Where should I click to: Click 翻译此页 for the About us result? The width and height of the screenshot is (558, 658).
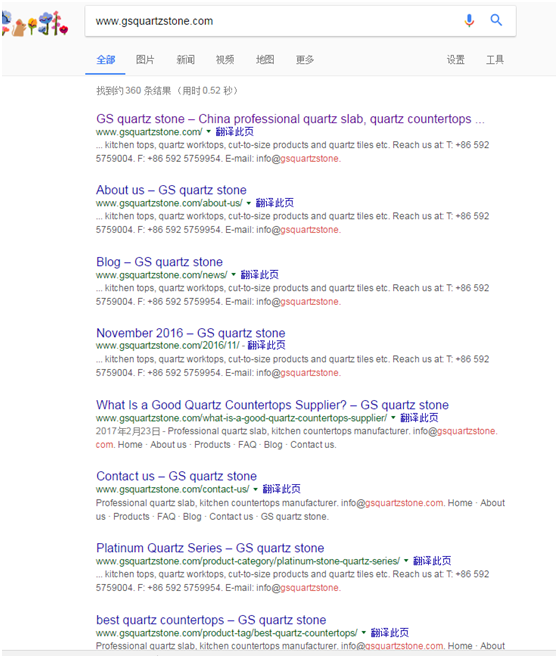[x=274, y=203]
